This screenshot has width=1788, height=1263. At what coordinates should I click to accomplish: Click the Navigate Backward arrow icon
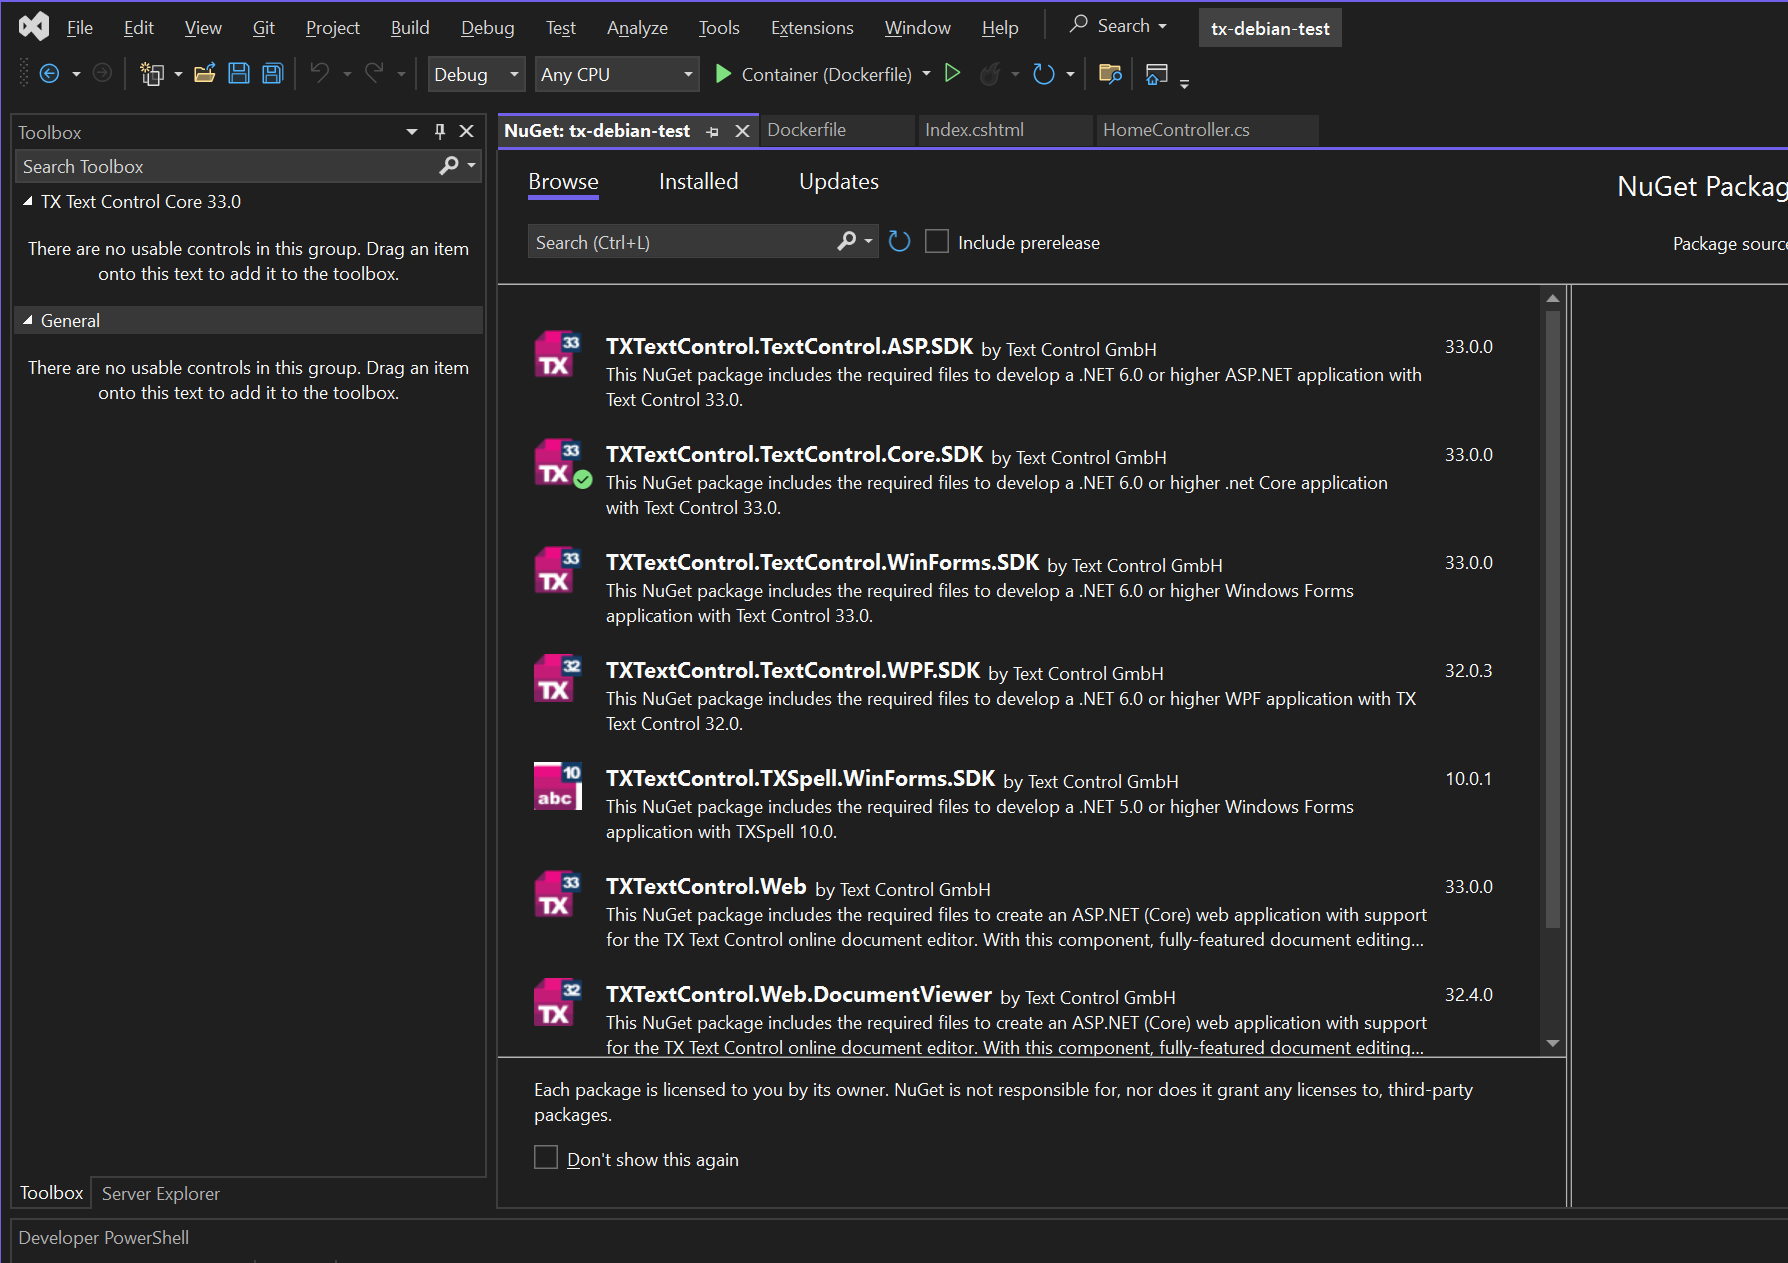click(x=49, y=74)
